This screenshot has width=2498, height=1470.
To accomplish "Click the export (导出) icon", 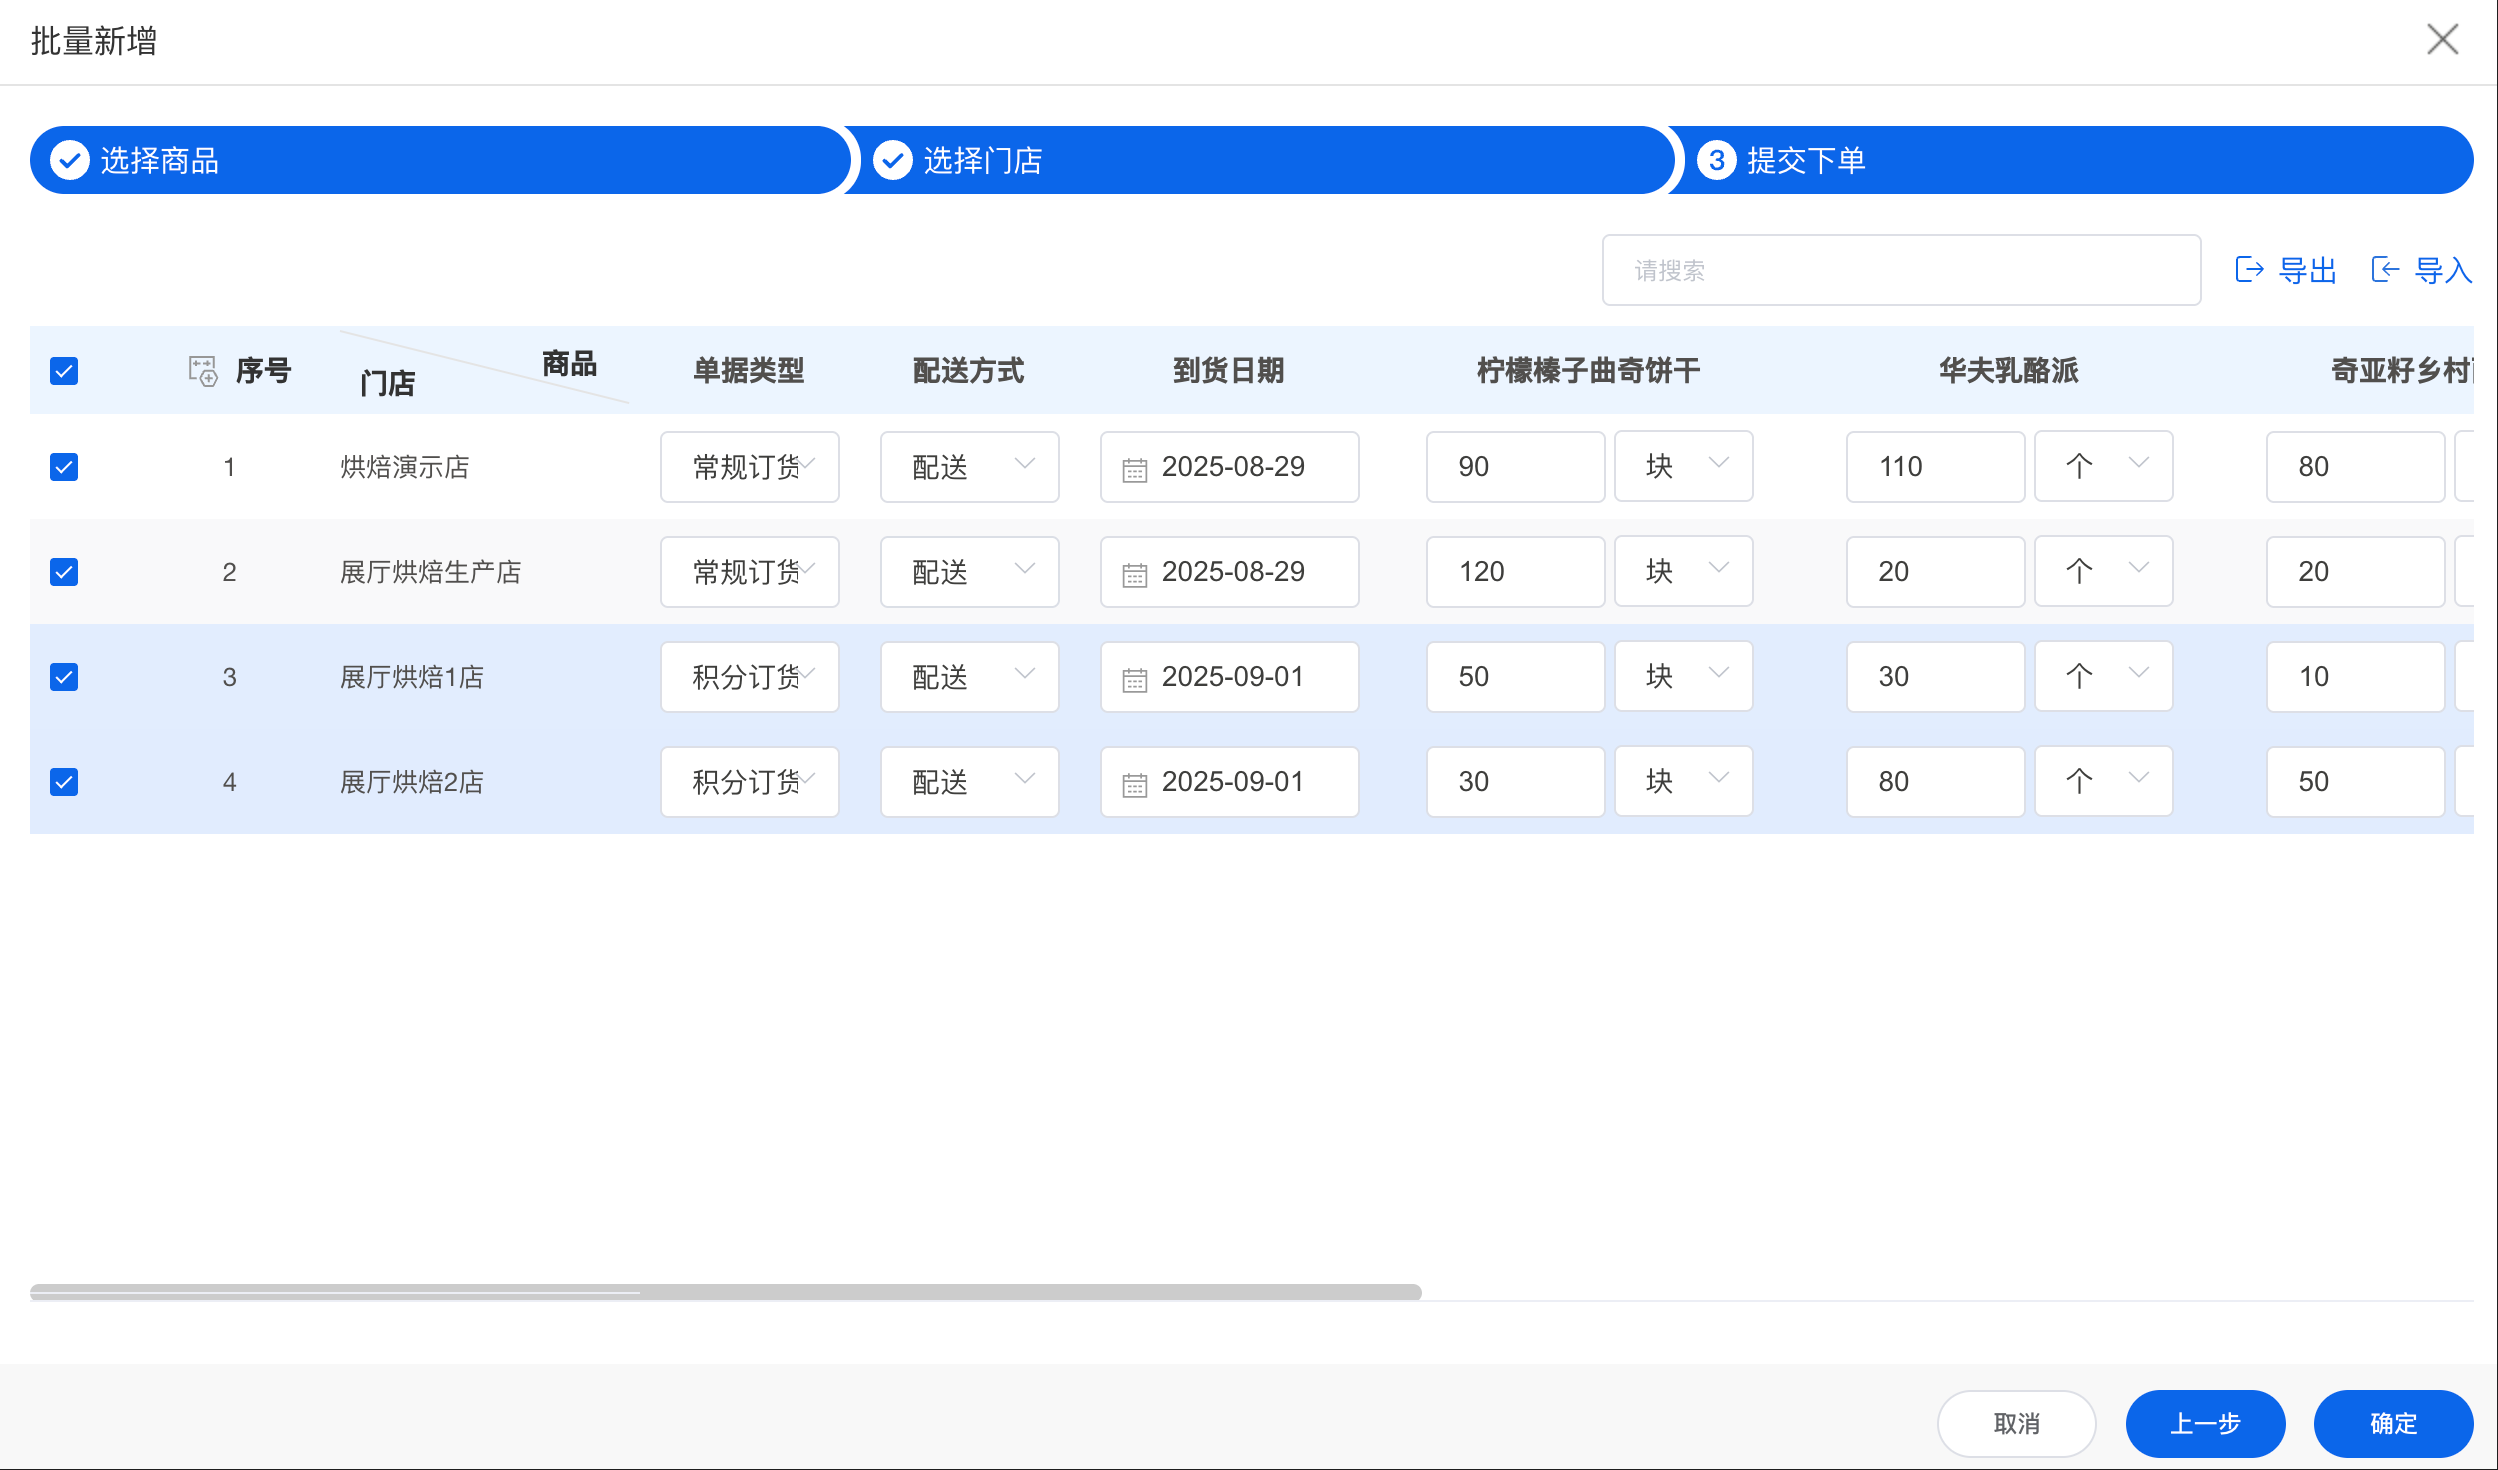I will 2249,270.
